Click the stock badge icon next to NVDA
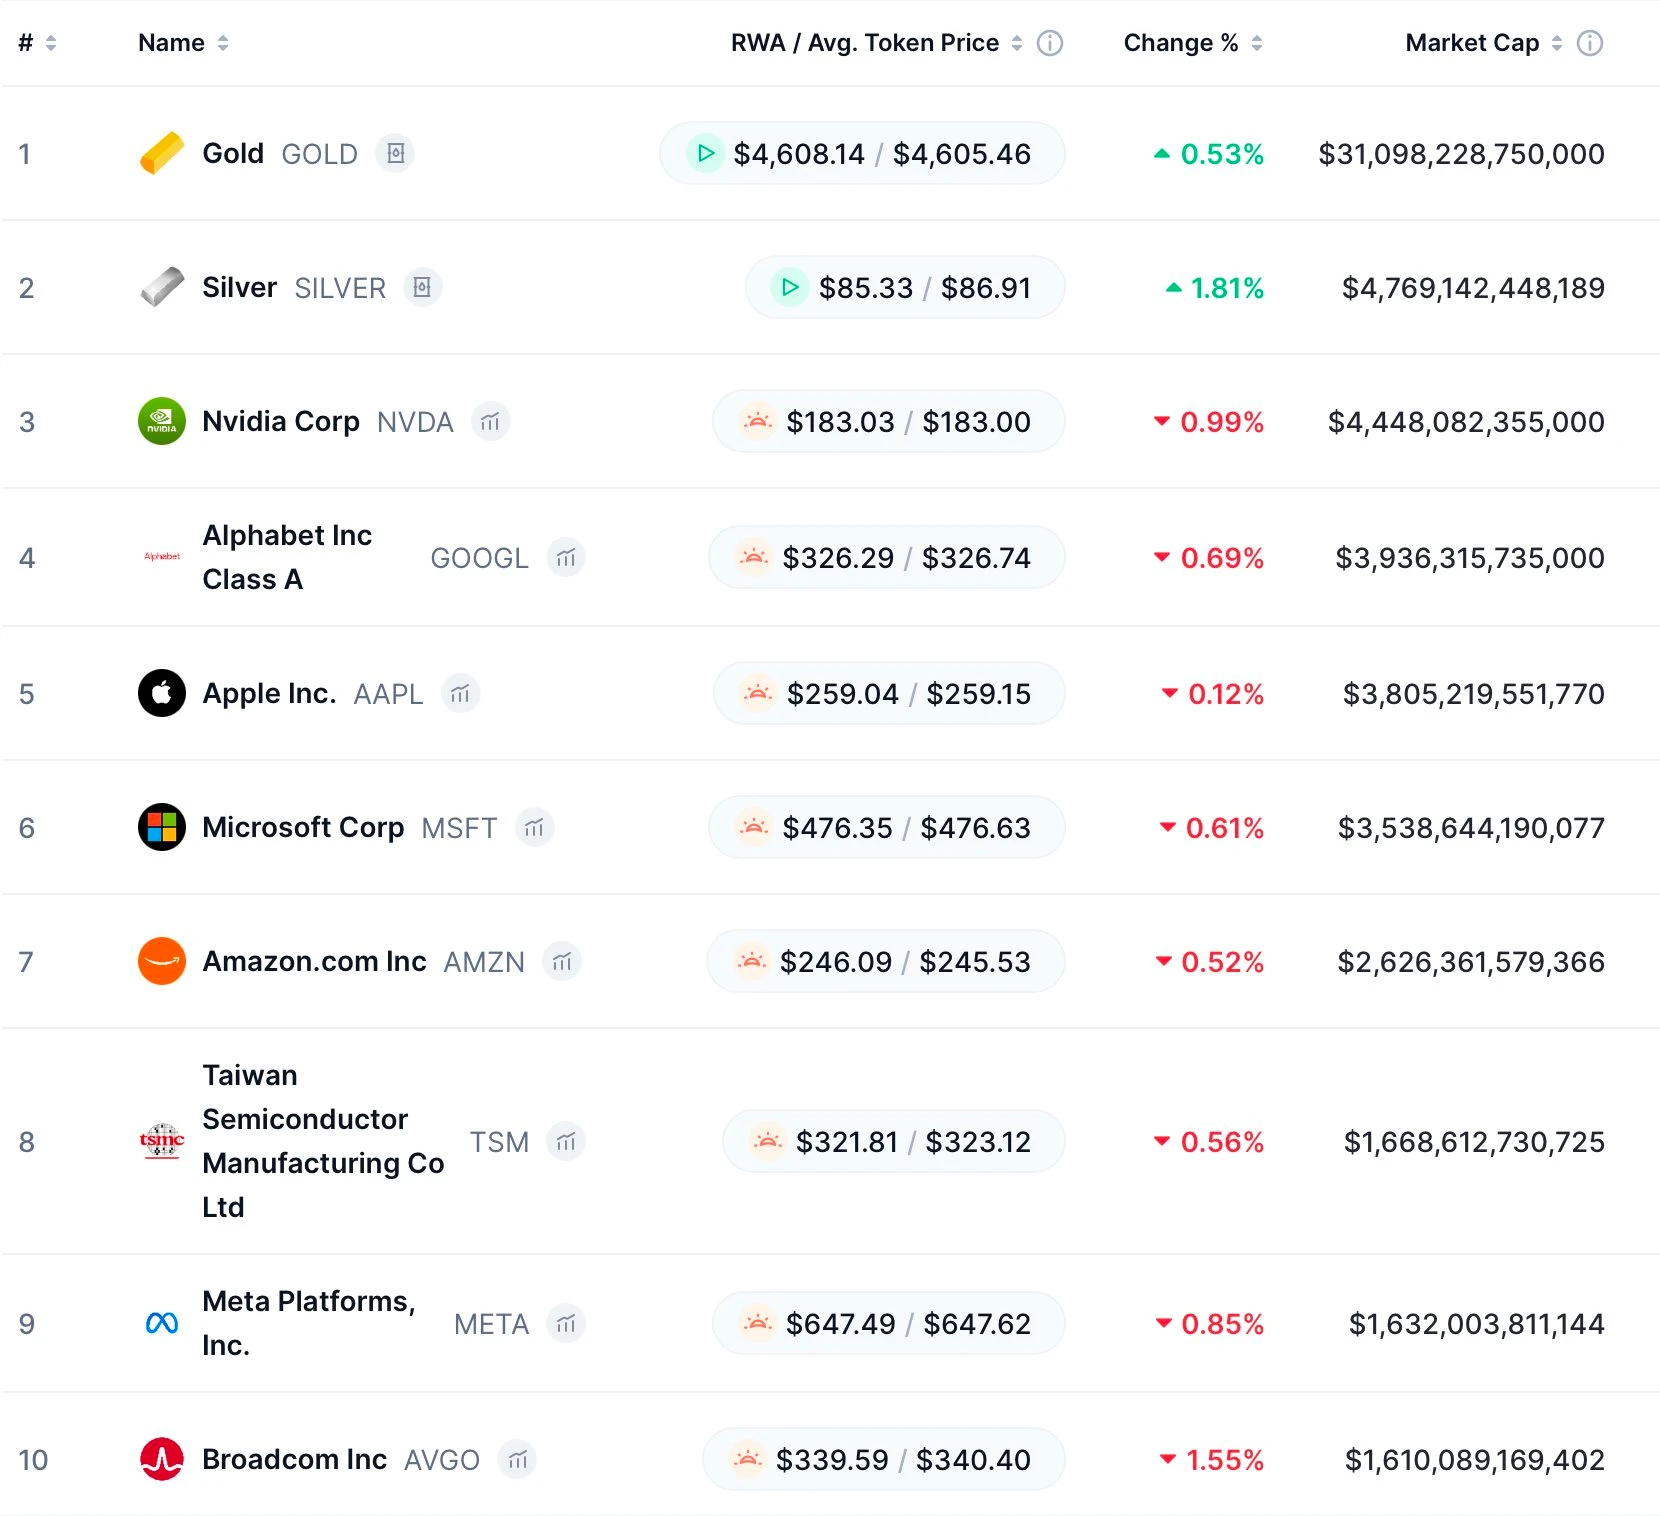The image size is (1660, 1516). click(x=490, y=422)
